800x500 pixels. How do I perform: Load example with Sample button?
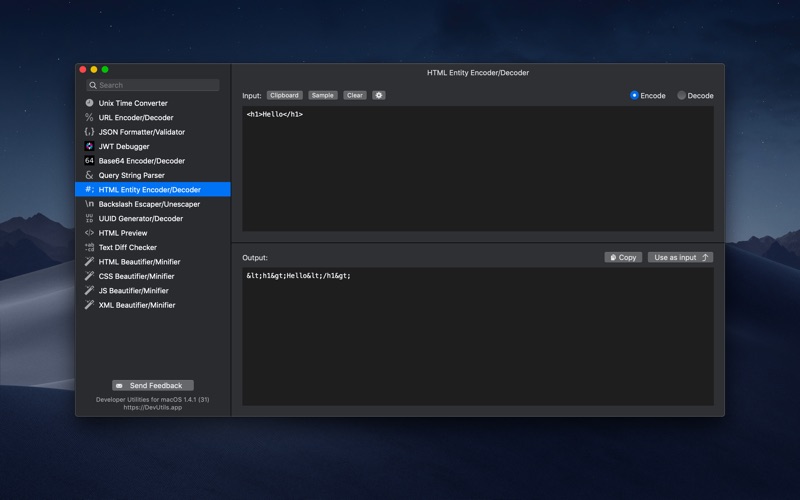[322, 96]
